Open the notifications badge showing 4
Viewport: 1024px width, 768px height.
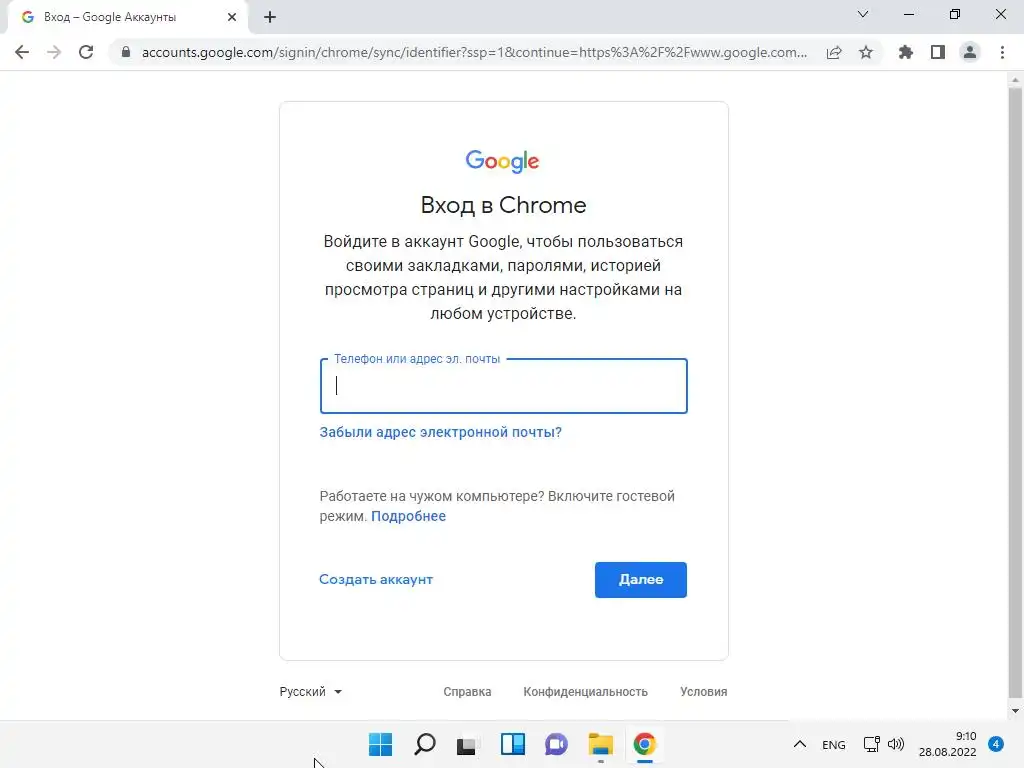[x=995, y=744]
